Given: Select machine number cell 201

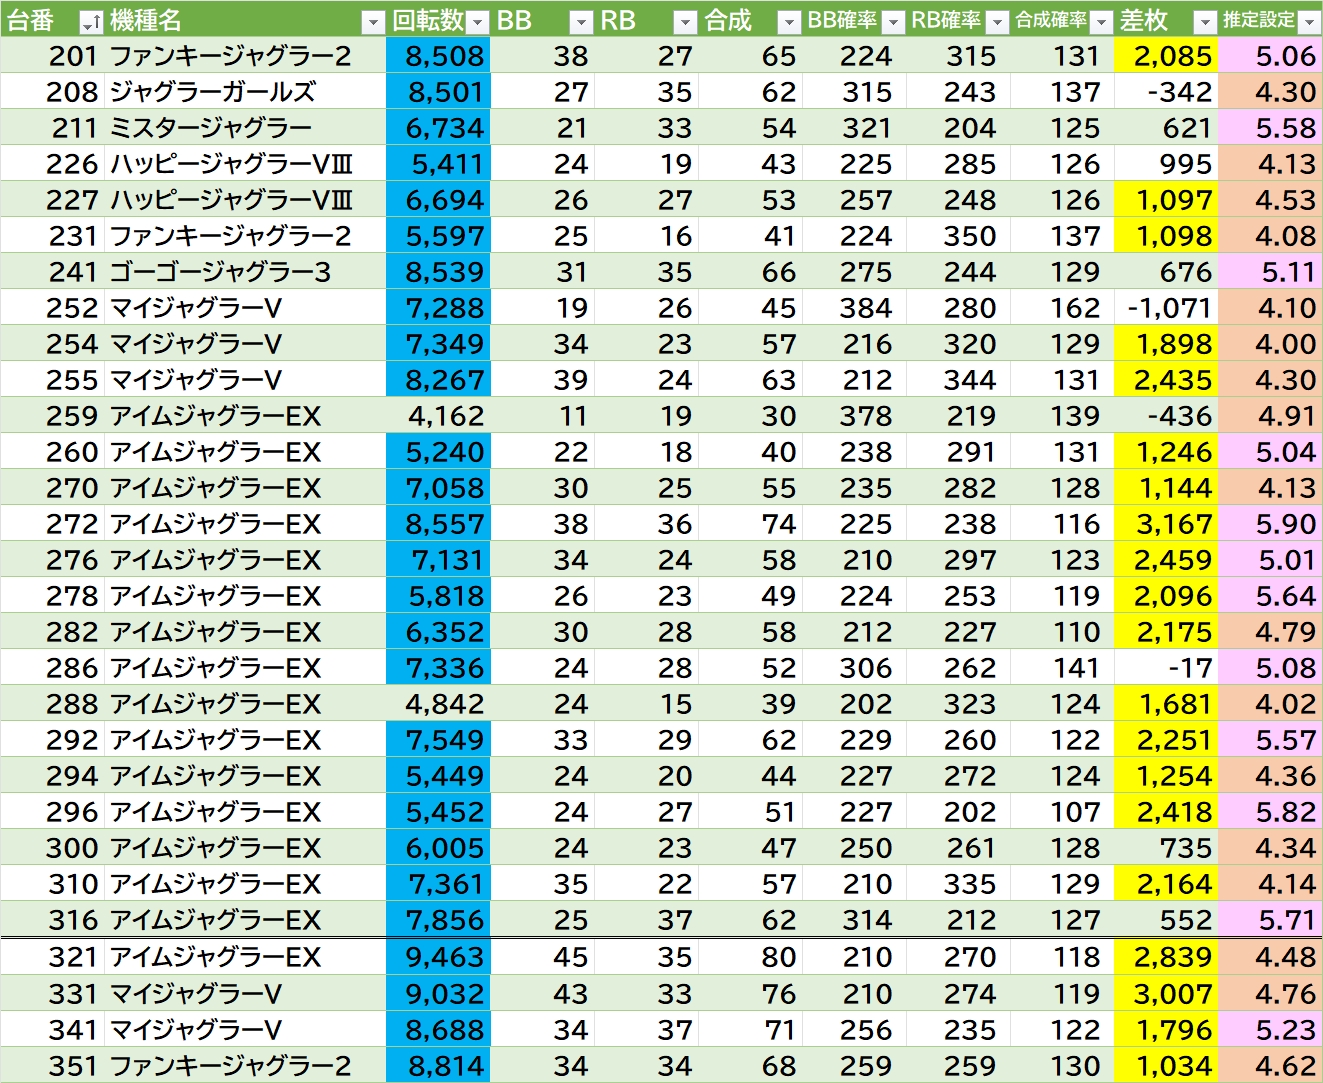Looking at the screenshot, I should click(x=52, y=56).
